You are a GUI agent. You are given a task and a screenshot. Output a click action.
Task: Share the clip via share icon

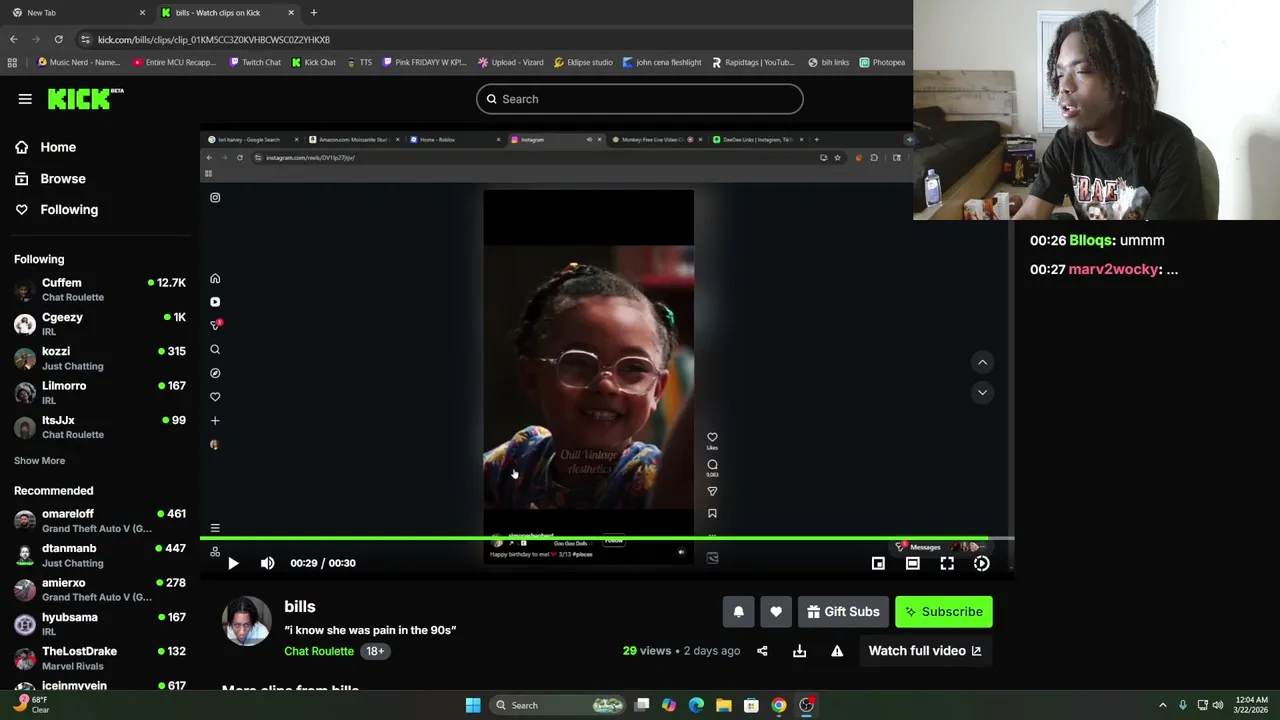(762, 651)
